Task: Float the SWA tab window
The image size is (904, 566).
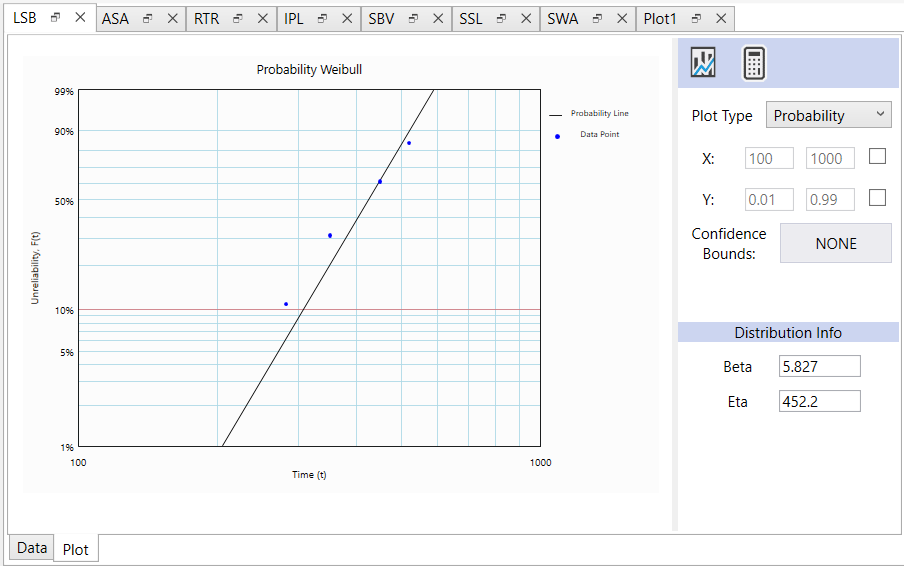Action: (x=597, y=18)
